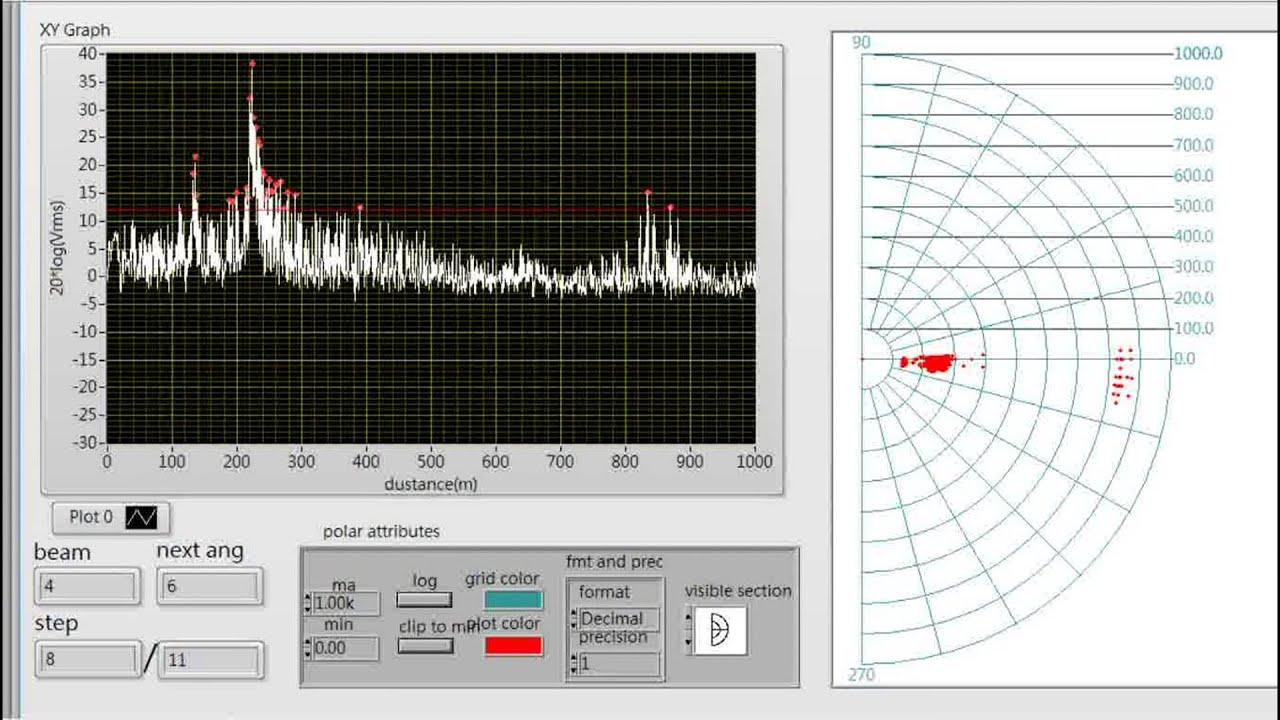Click the Plot 0 legend label

tap(91, 517)
